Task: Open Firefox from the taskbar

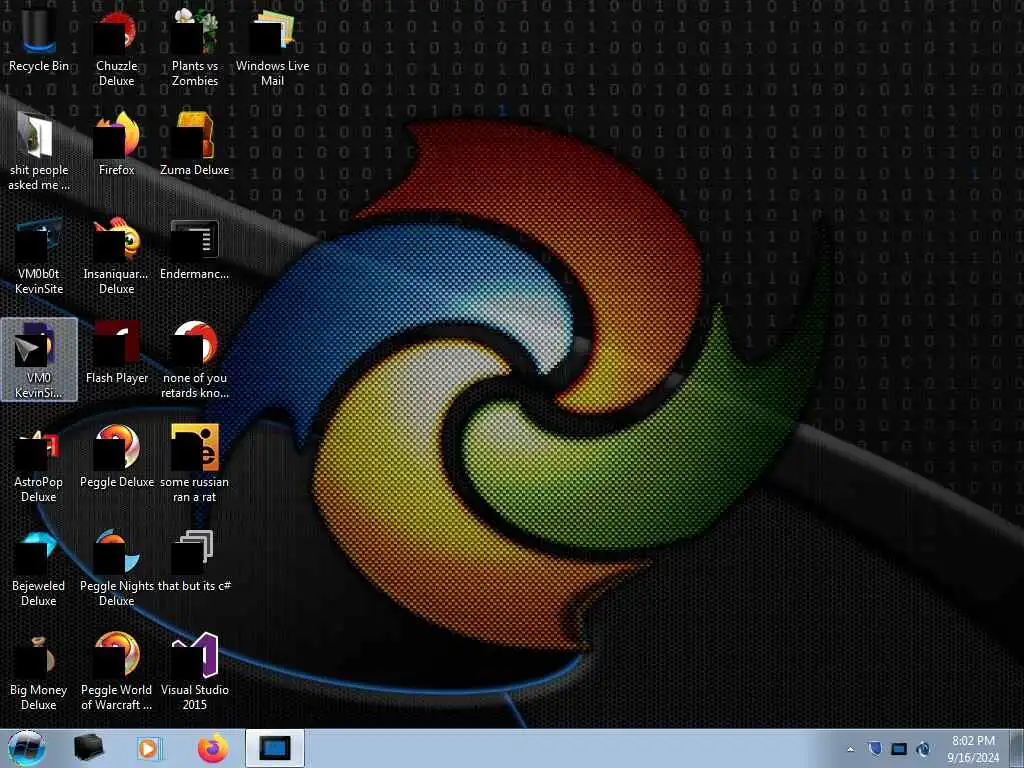Action: click(x=212, y=748)
